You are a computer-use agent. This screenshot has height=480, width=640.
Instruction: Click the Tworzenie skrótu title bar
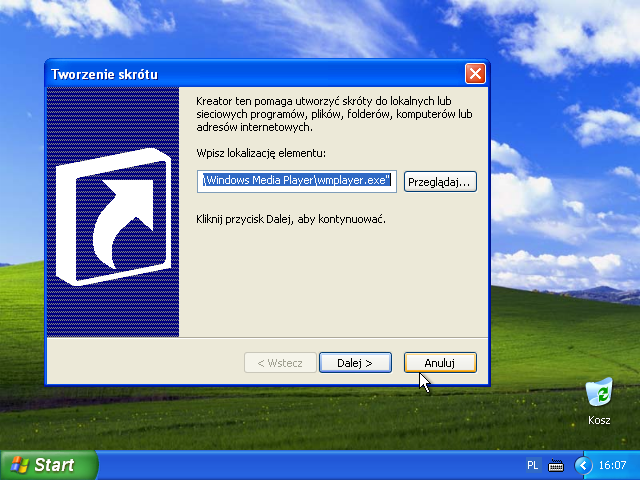tap(250, 74)
